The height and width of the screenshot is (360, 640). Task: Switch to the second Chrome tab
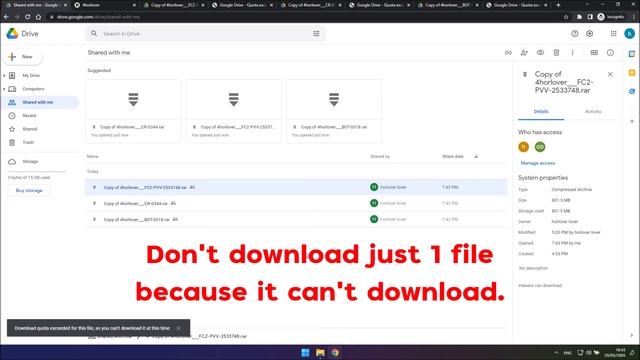pos(104,5)
